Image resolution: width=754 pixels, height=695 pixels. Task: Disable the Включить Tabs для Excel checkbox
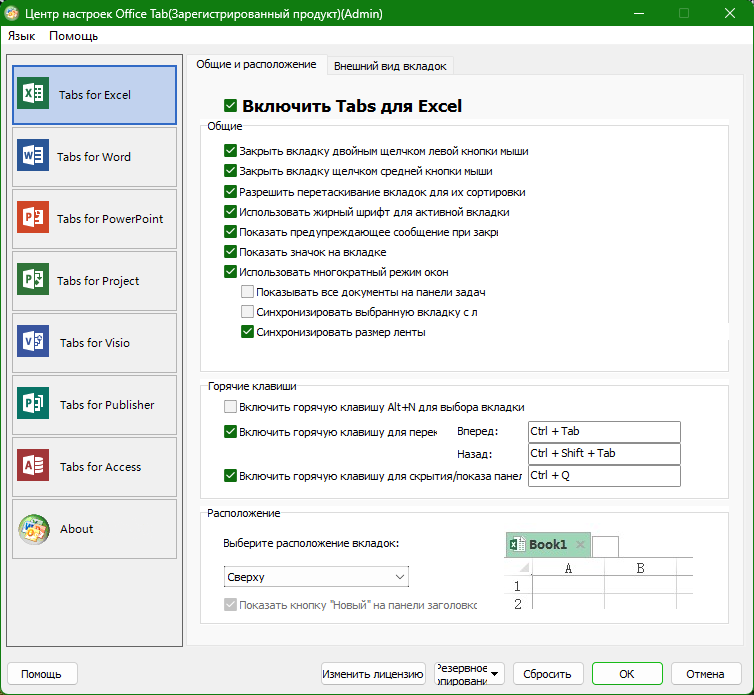tap(230, 105)
